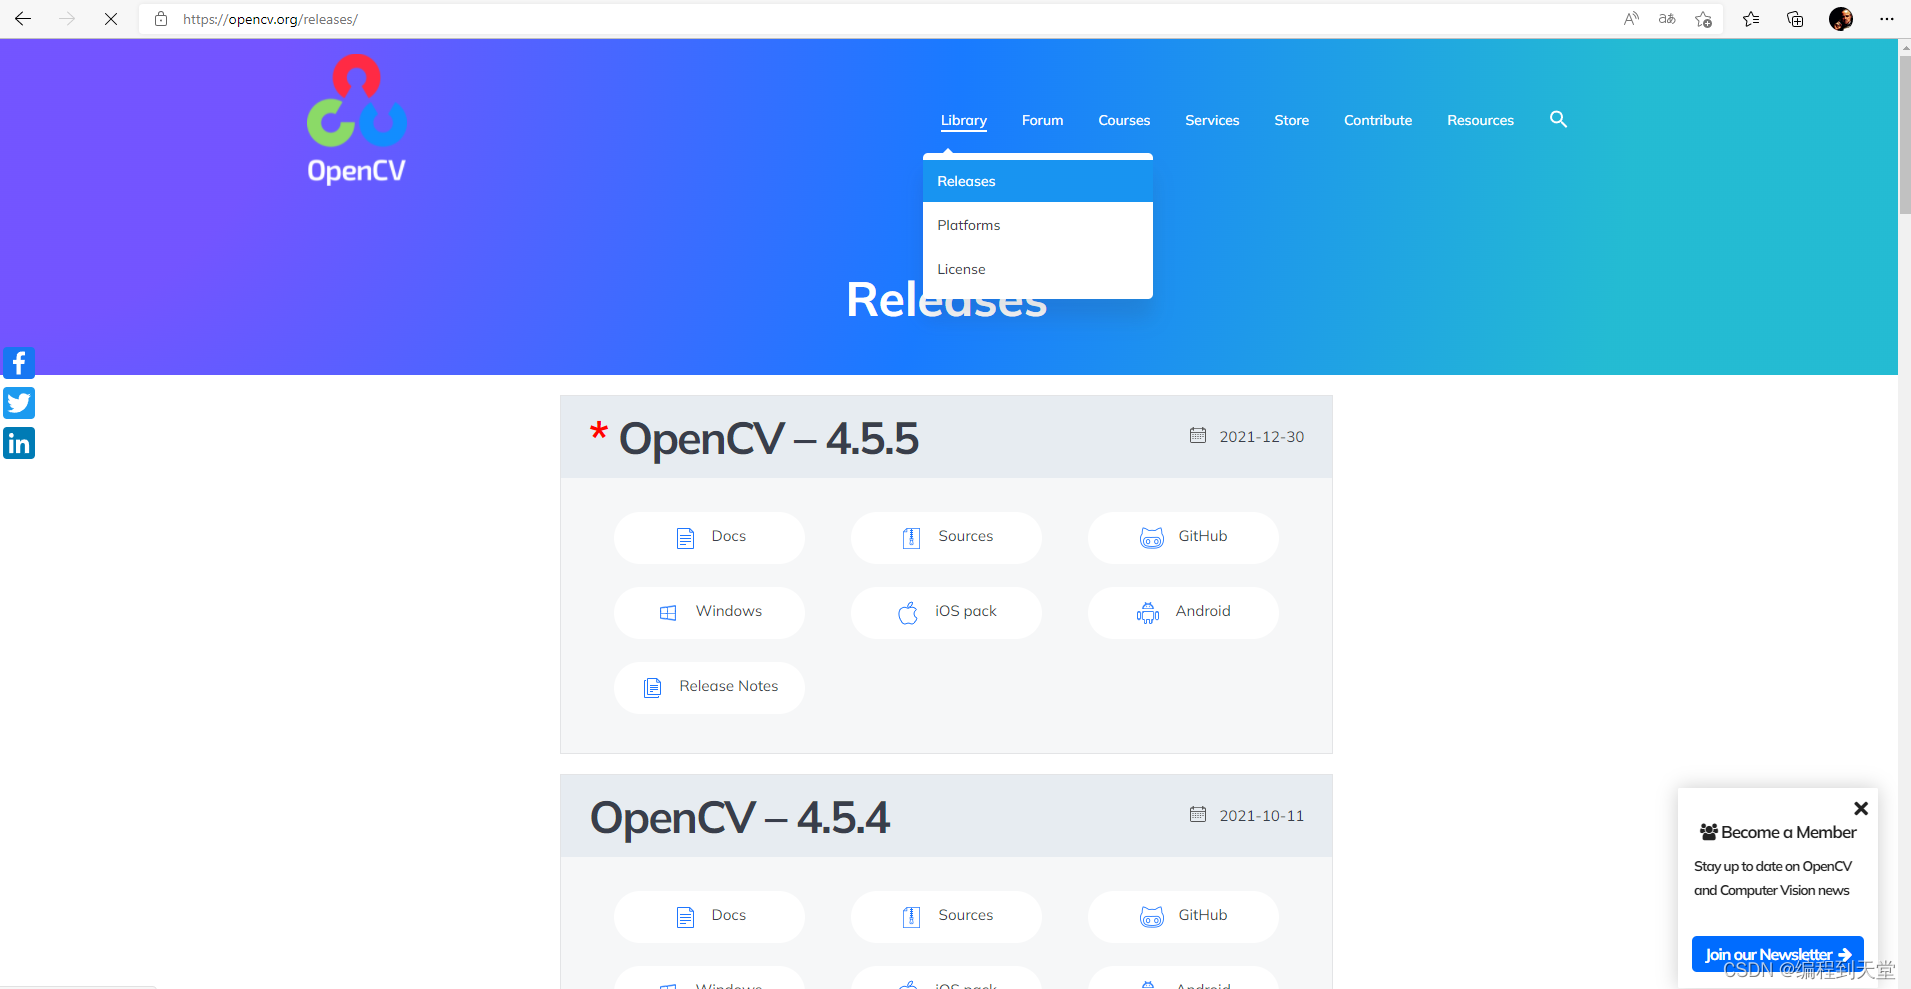This screenshot has width=1911, height=989.
Task: Click the Become a Member title
Action: (1778, 832)
